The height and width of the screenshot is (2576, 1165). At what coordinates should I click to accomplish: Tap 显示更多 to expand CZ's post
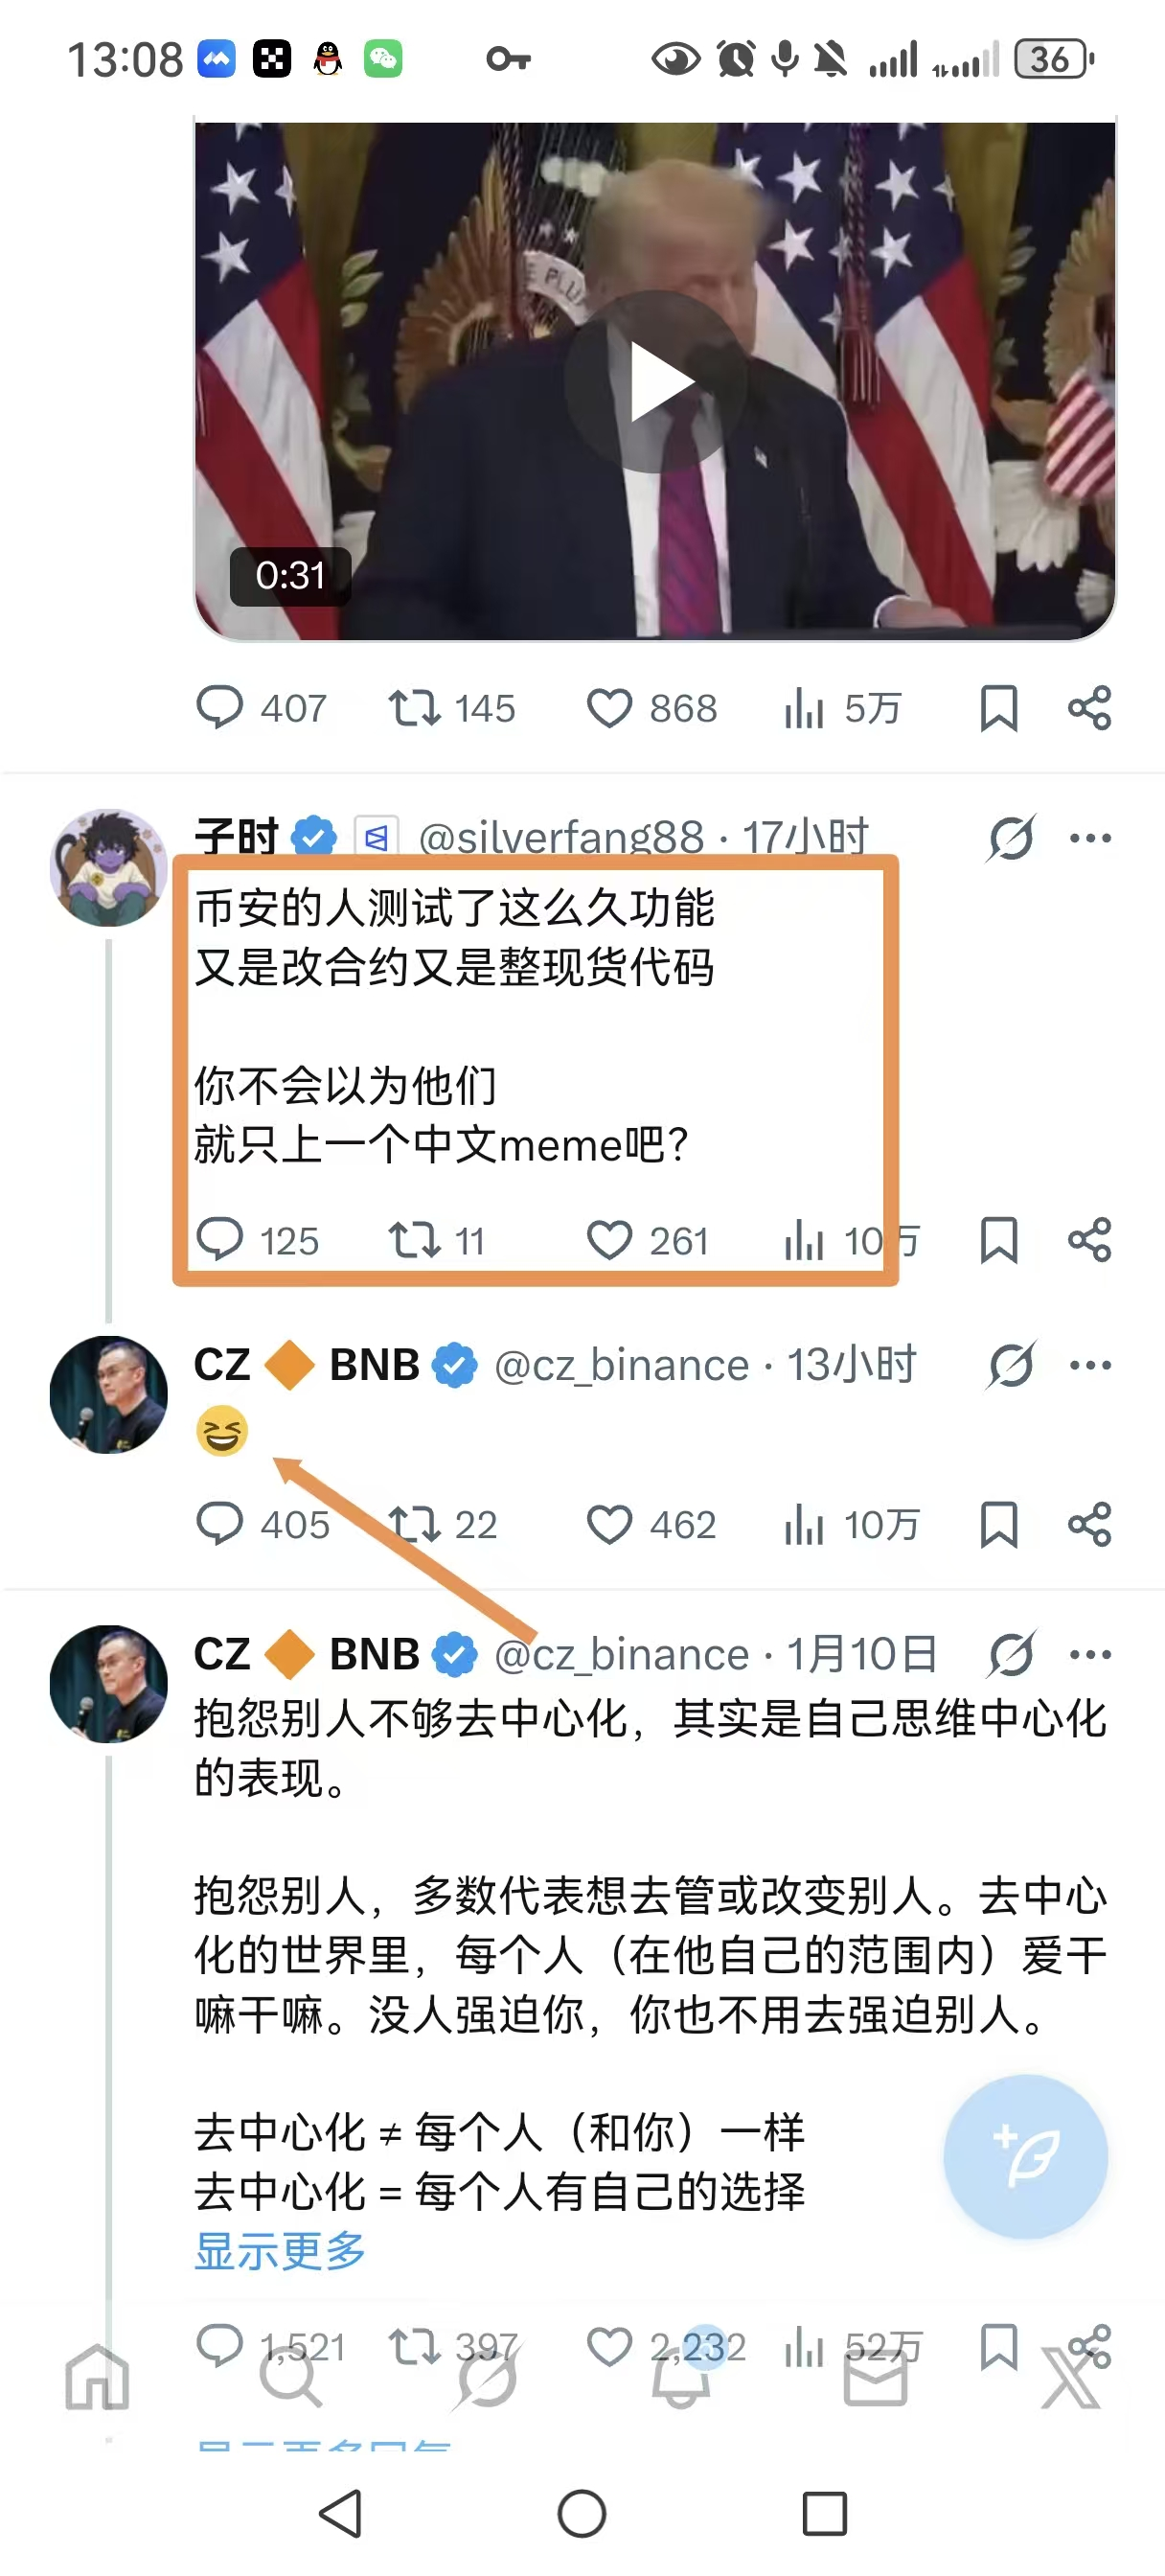point(280,2251)
